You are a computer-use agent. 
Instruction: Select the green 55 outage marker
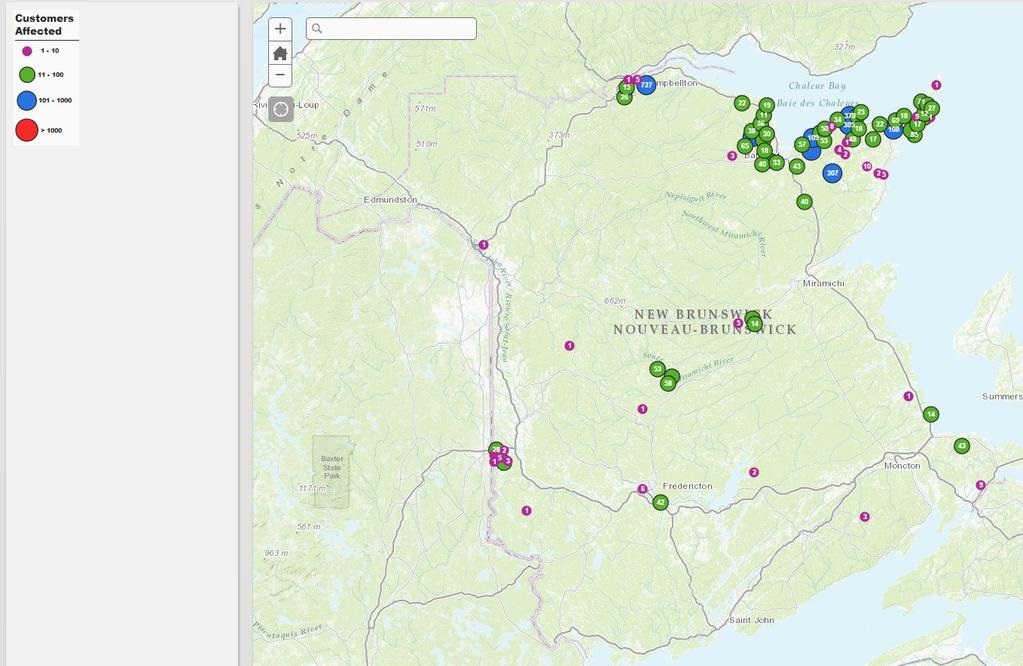coord(825,140)
